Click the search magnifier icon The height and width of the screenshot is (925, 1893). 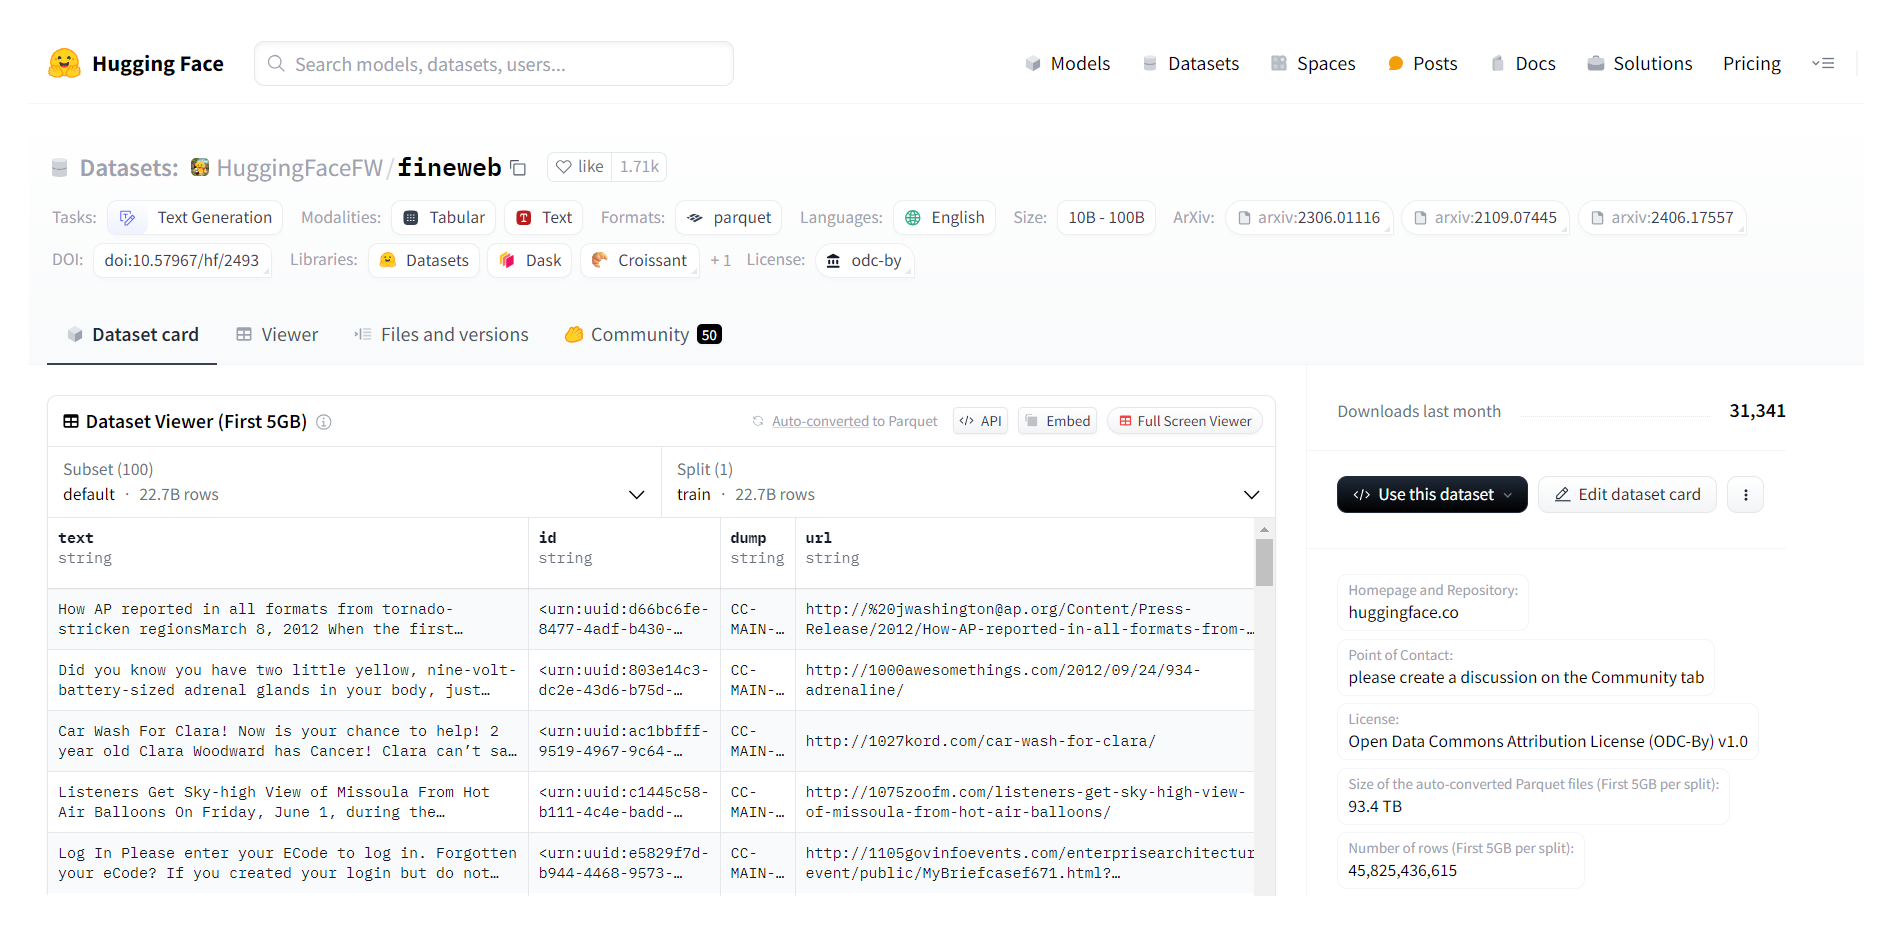(x=276, y=63)
